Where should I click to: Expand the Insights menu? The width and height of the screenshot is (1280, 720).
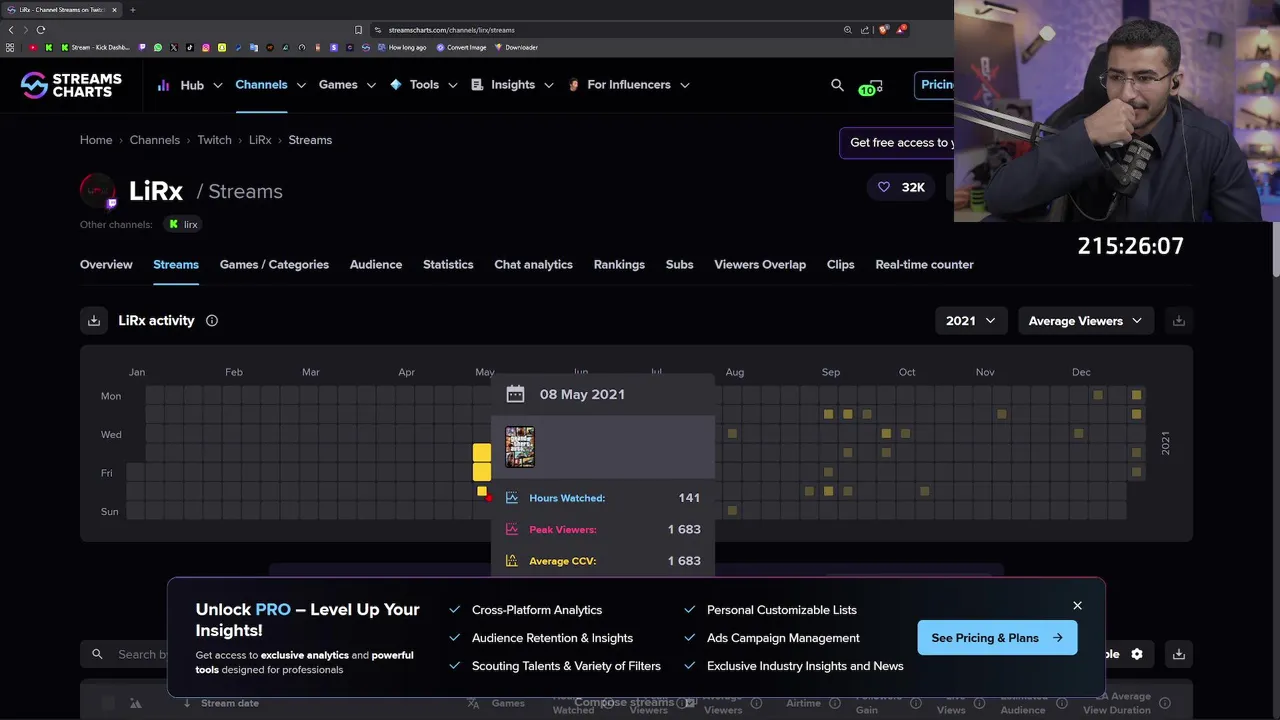pos(513,85)
